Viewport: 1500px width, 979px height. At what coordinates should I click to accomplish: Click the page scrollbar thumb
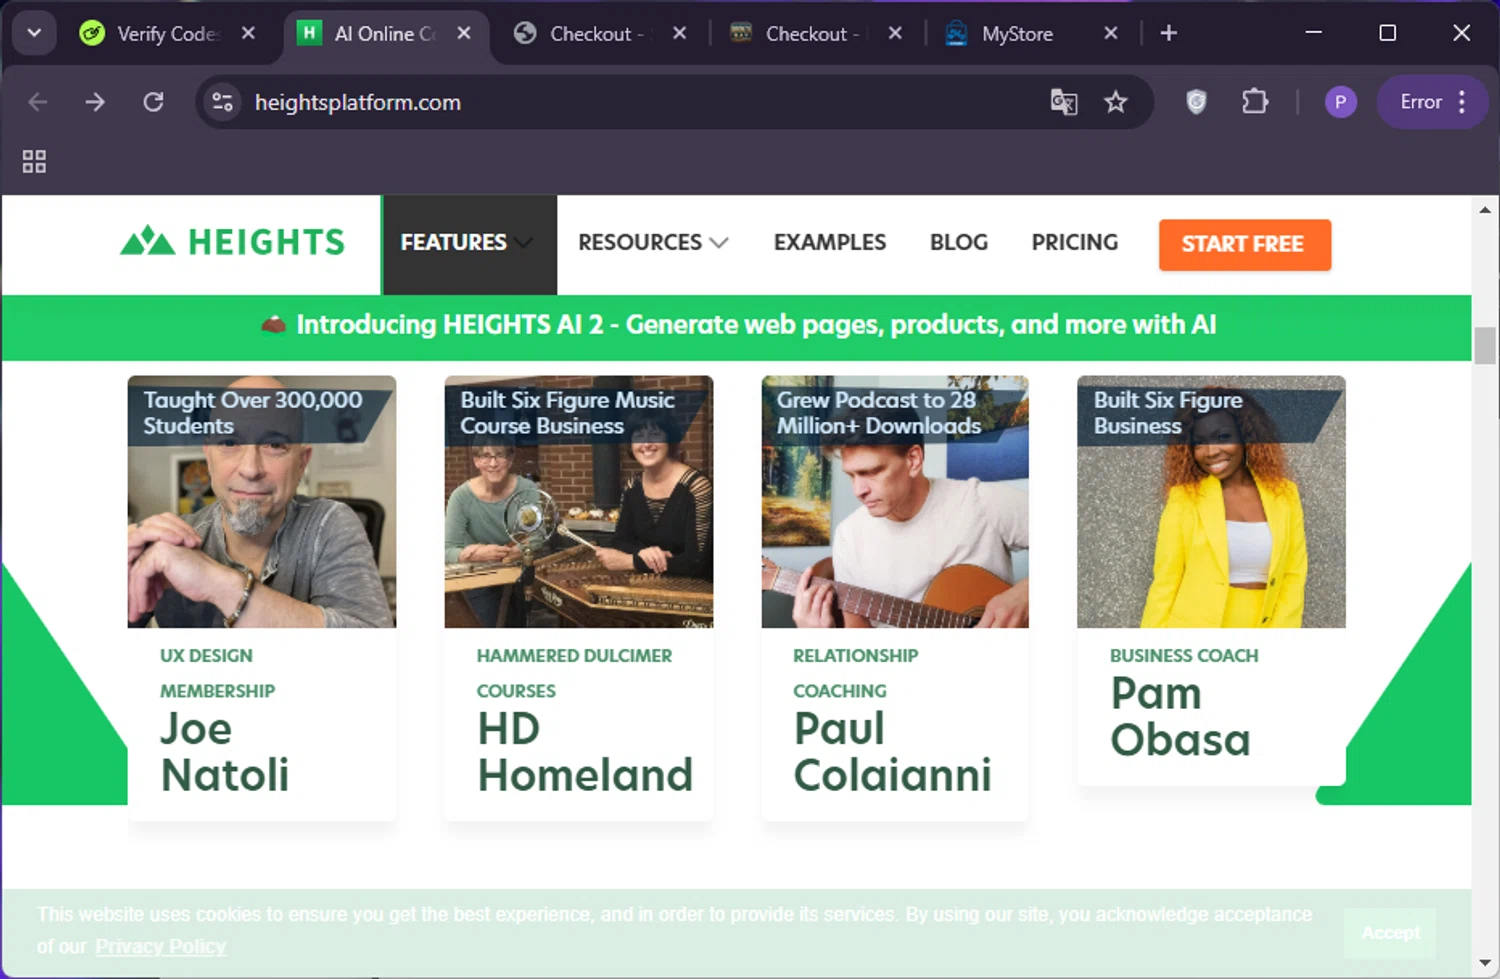(x=1485, y=346)
